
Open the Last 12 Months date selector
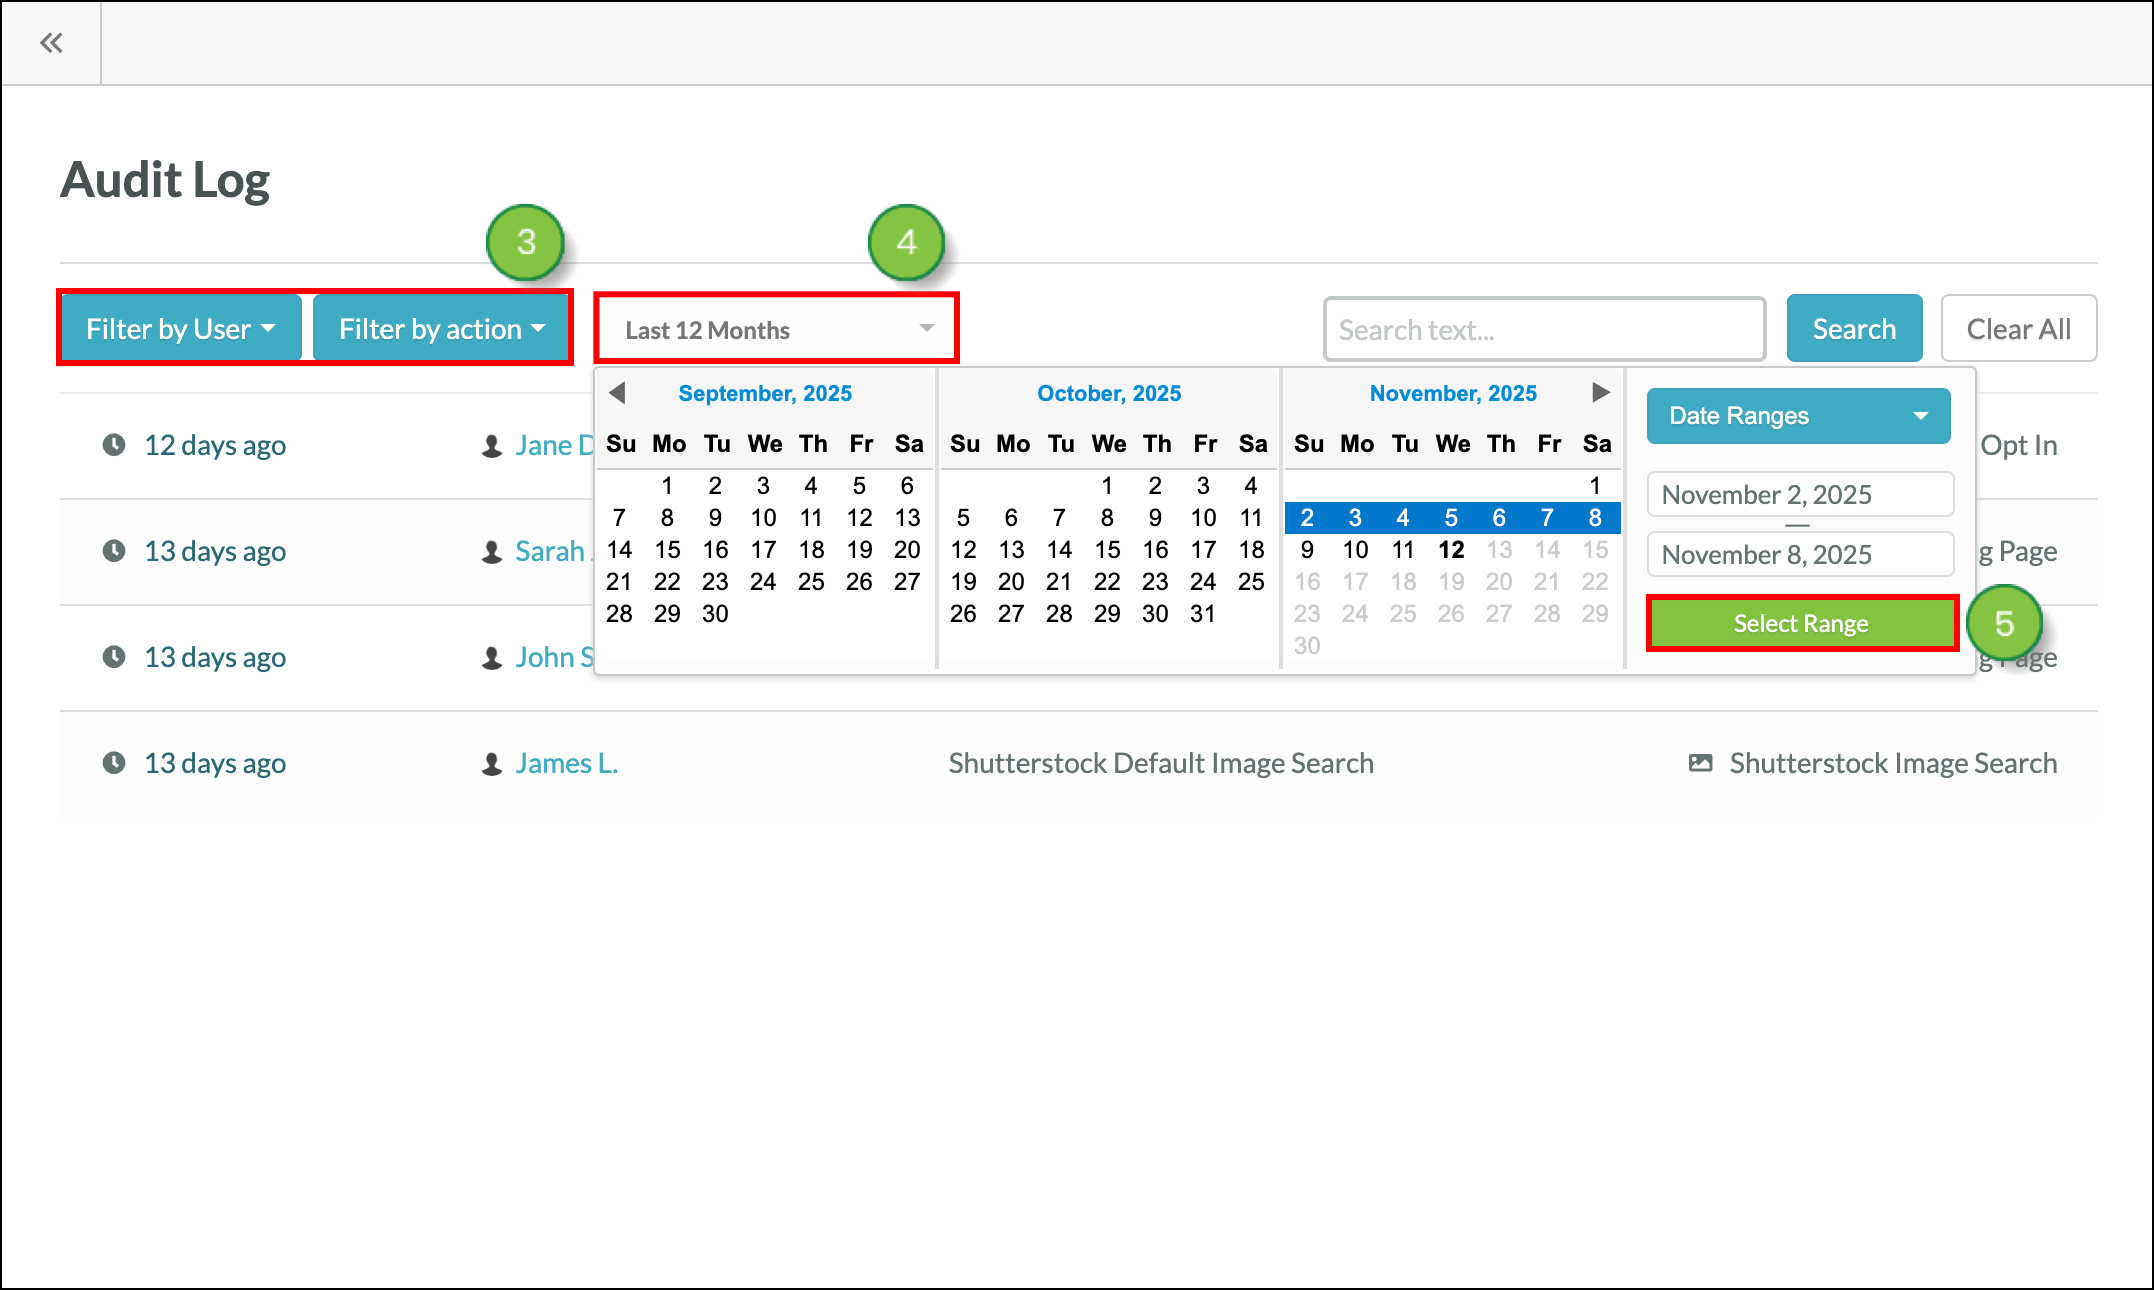click(777, 329)
